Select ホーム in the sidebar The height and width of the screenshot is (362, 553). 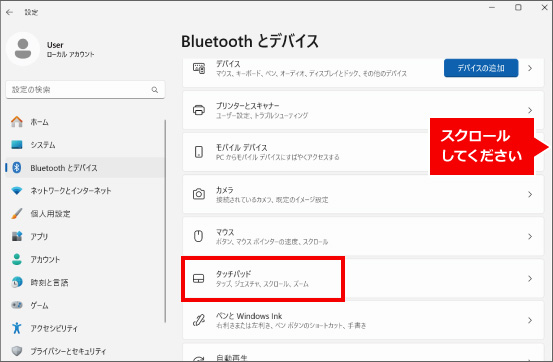tap(85, 122)
